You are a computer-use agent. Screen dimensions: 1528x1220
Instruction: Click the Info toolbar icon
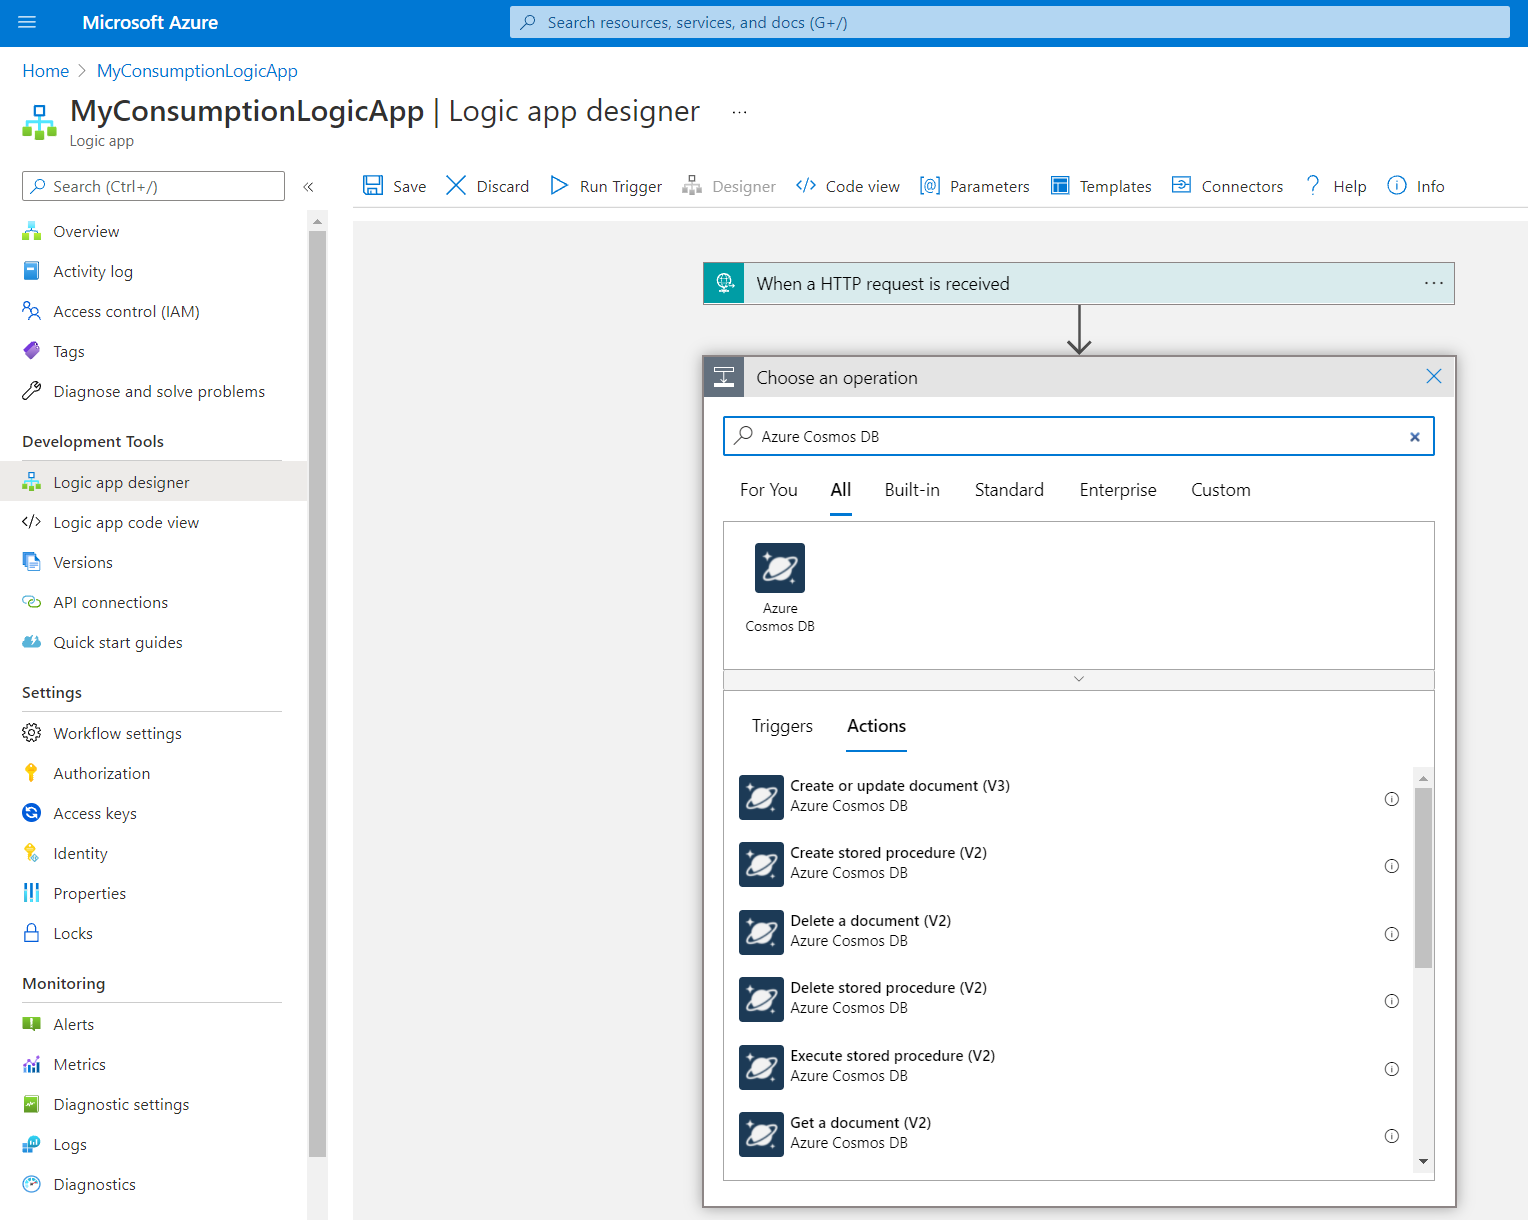(1397, 185)
